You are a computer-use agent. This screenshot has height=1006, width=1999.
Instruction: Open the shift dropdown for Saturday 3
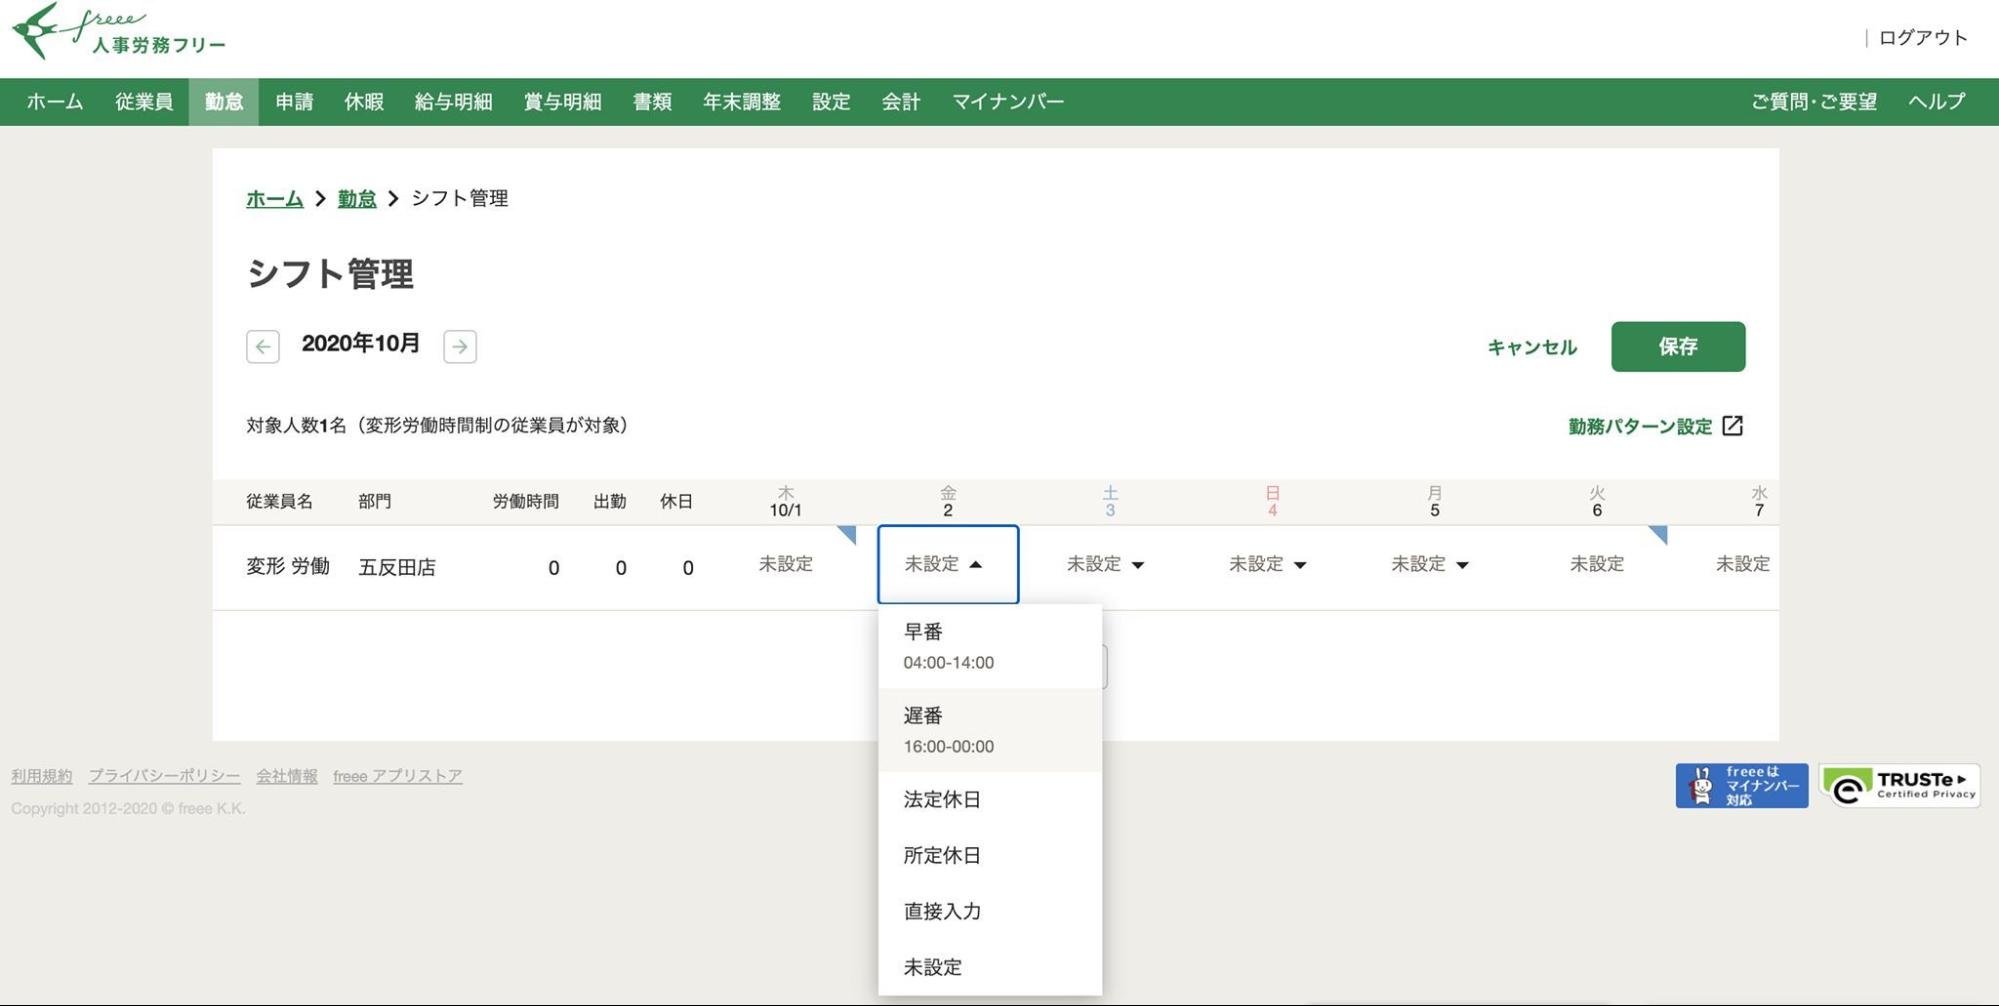[x=1104, y=564]
